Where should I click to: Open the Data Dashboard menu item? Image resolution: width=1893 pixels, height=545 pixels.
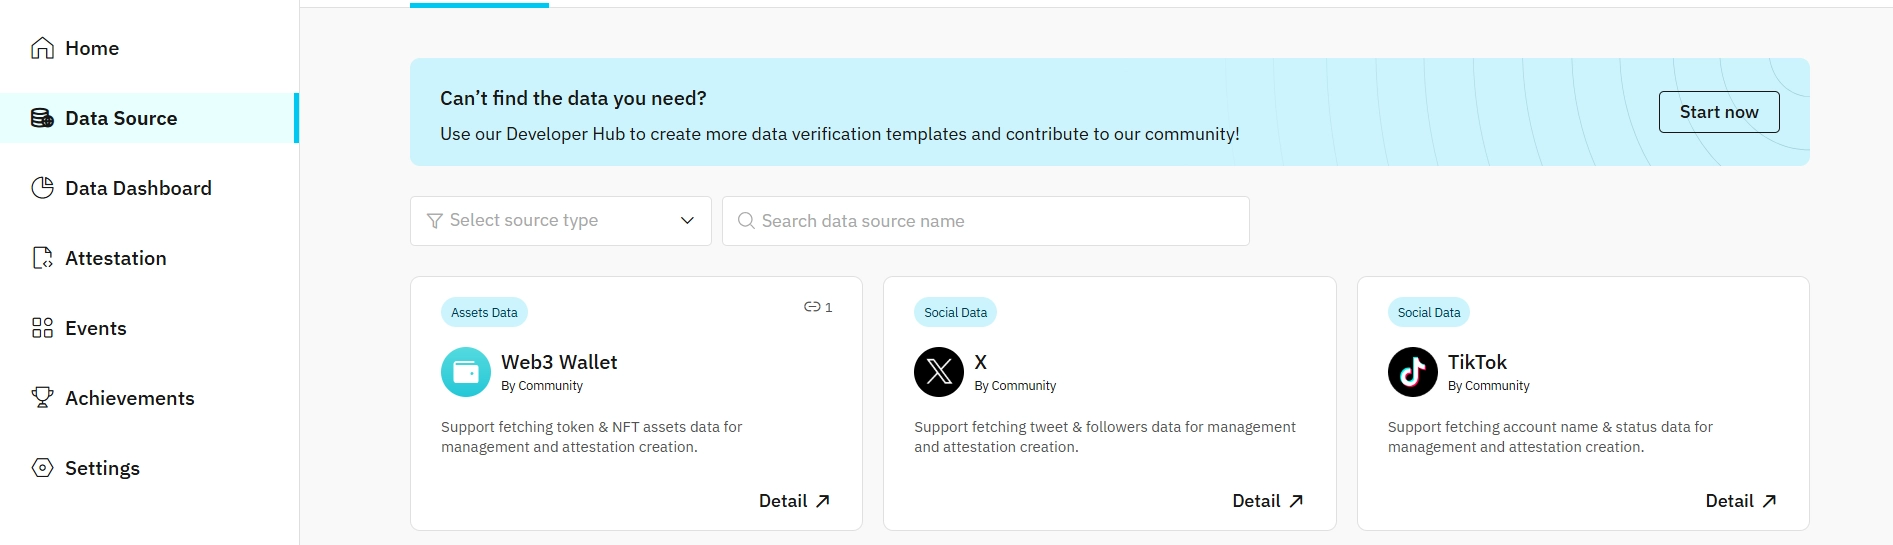pyautogui.click(x=138, y=188)
